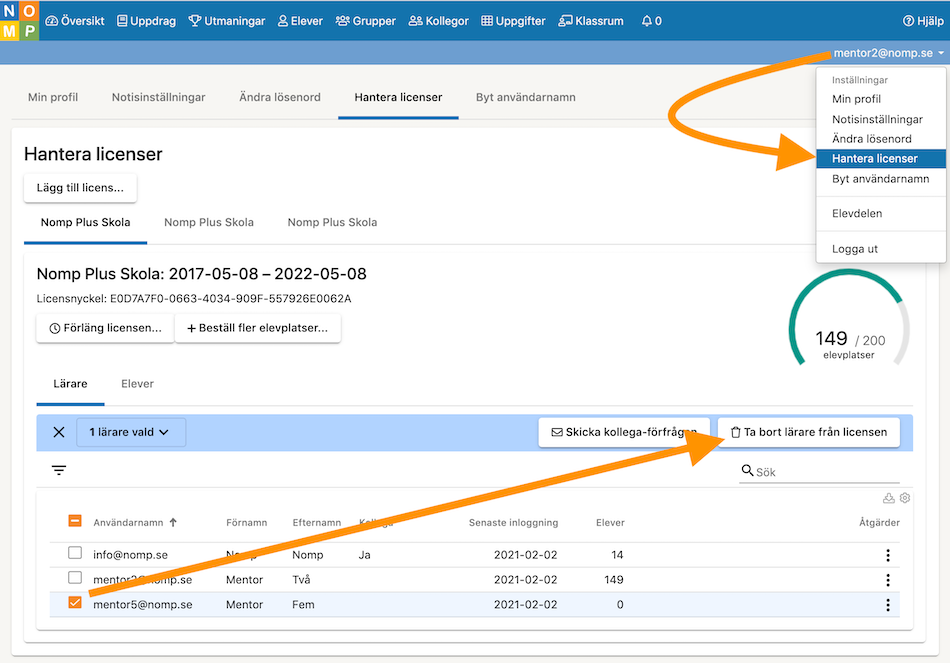Open the mentor2@nomp.se account dropdown
The width and height of the screenshot is (950, 663).
[x=888, y=53]
